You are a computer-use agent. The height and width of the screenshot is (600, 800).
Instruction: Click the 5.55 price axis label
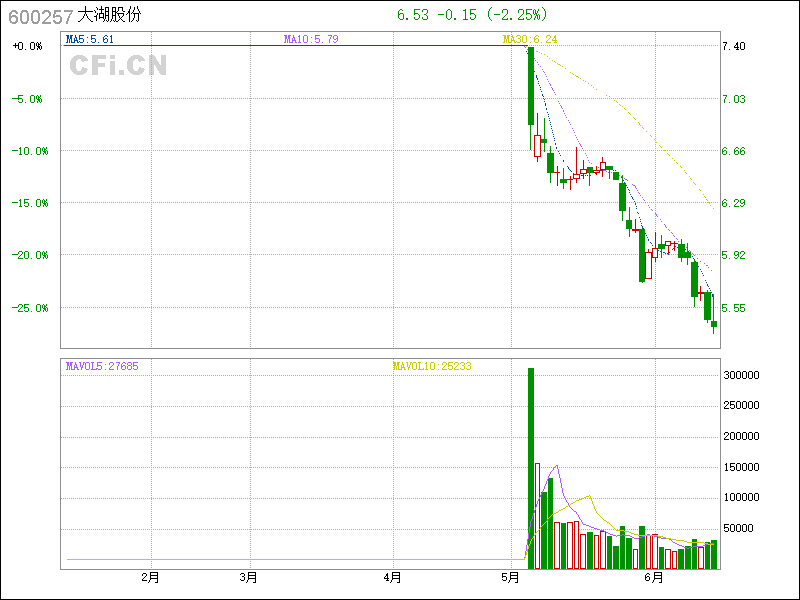point(734,308)
